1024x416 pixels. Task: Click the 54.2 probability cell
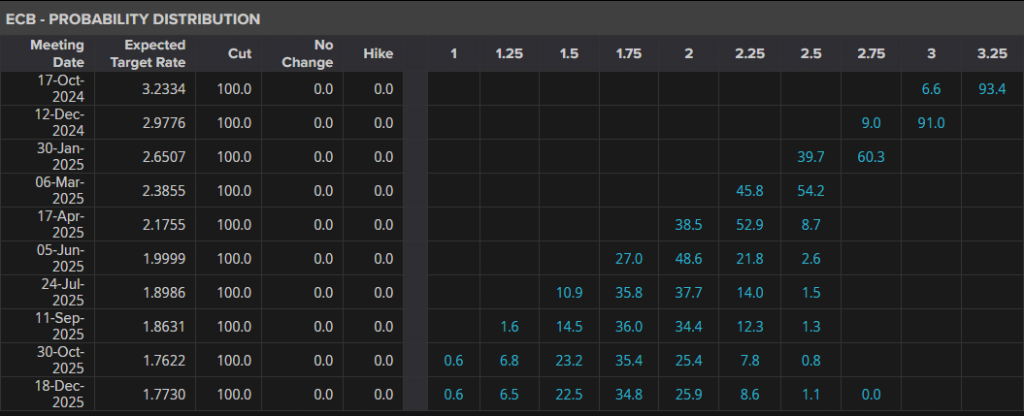pos(810,191)
